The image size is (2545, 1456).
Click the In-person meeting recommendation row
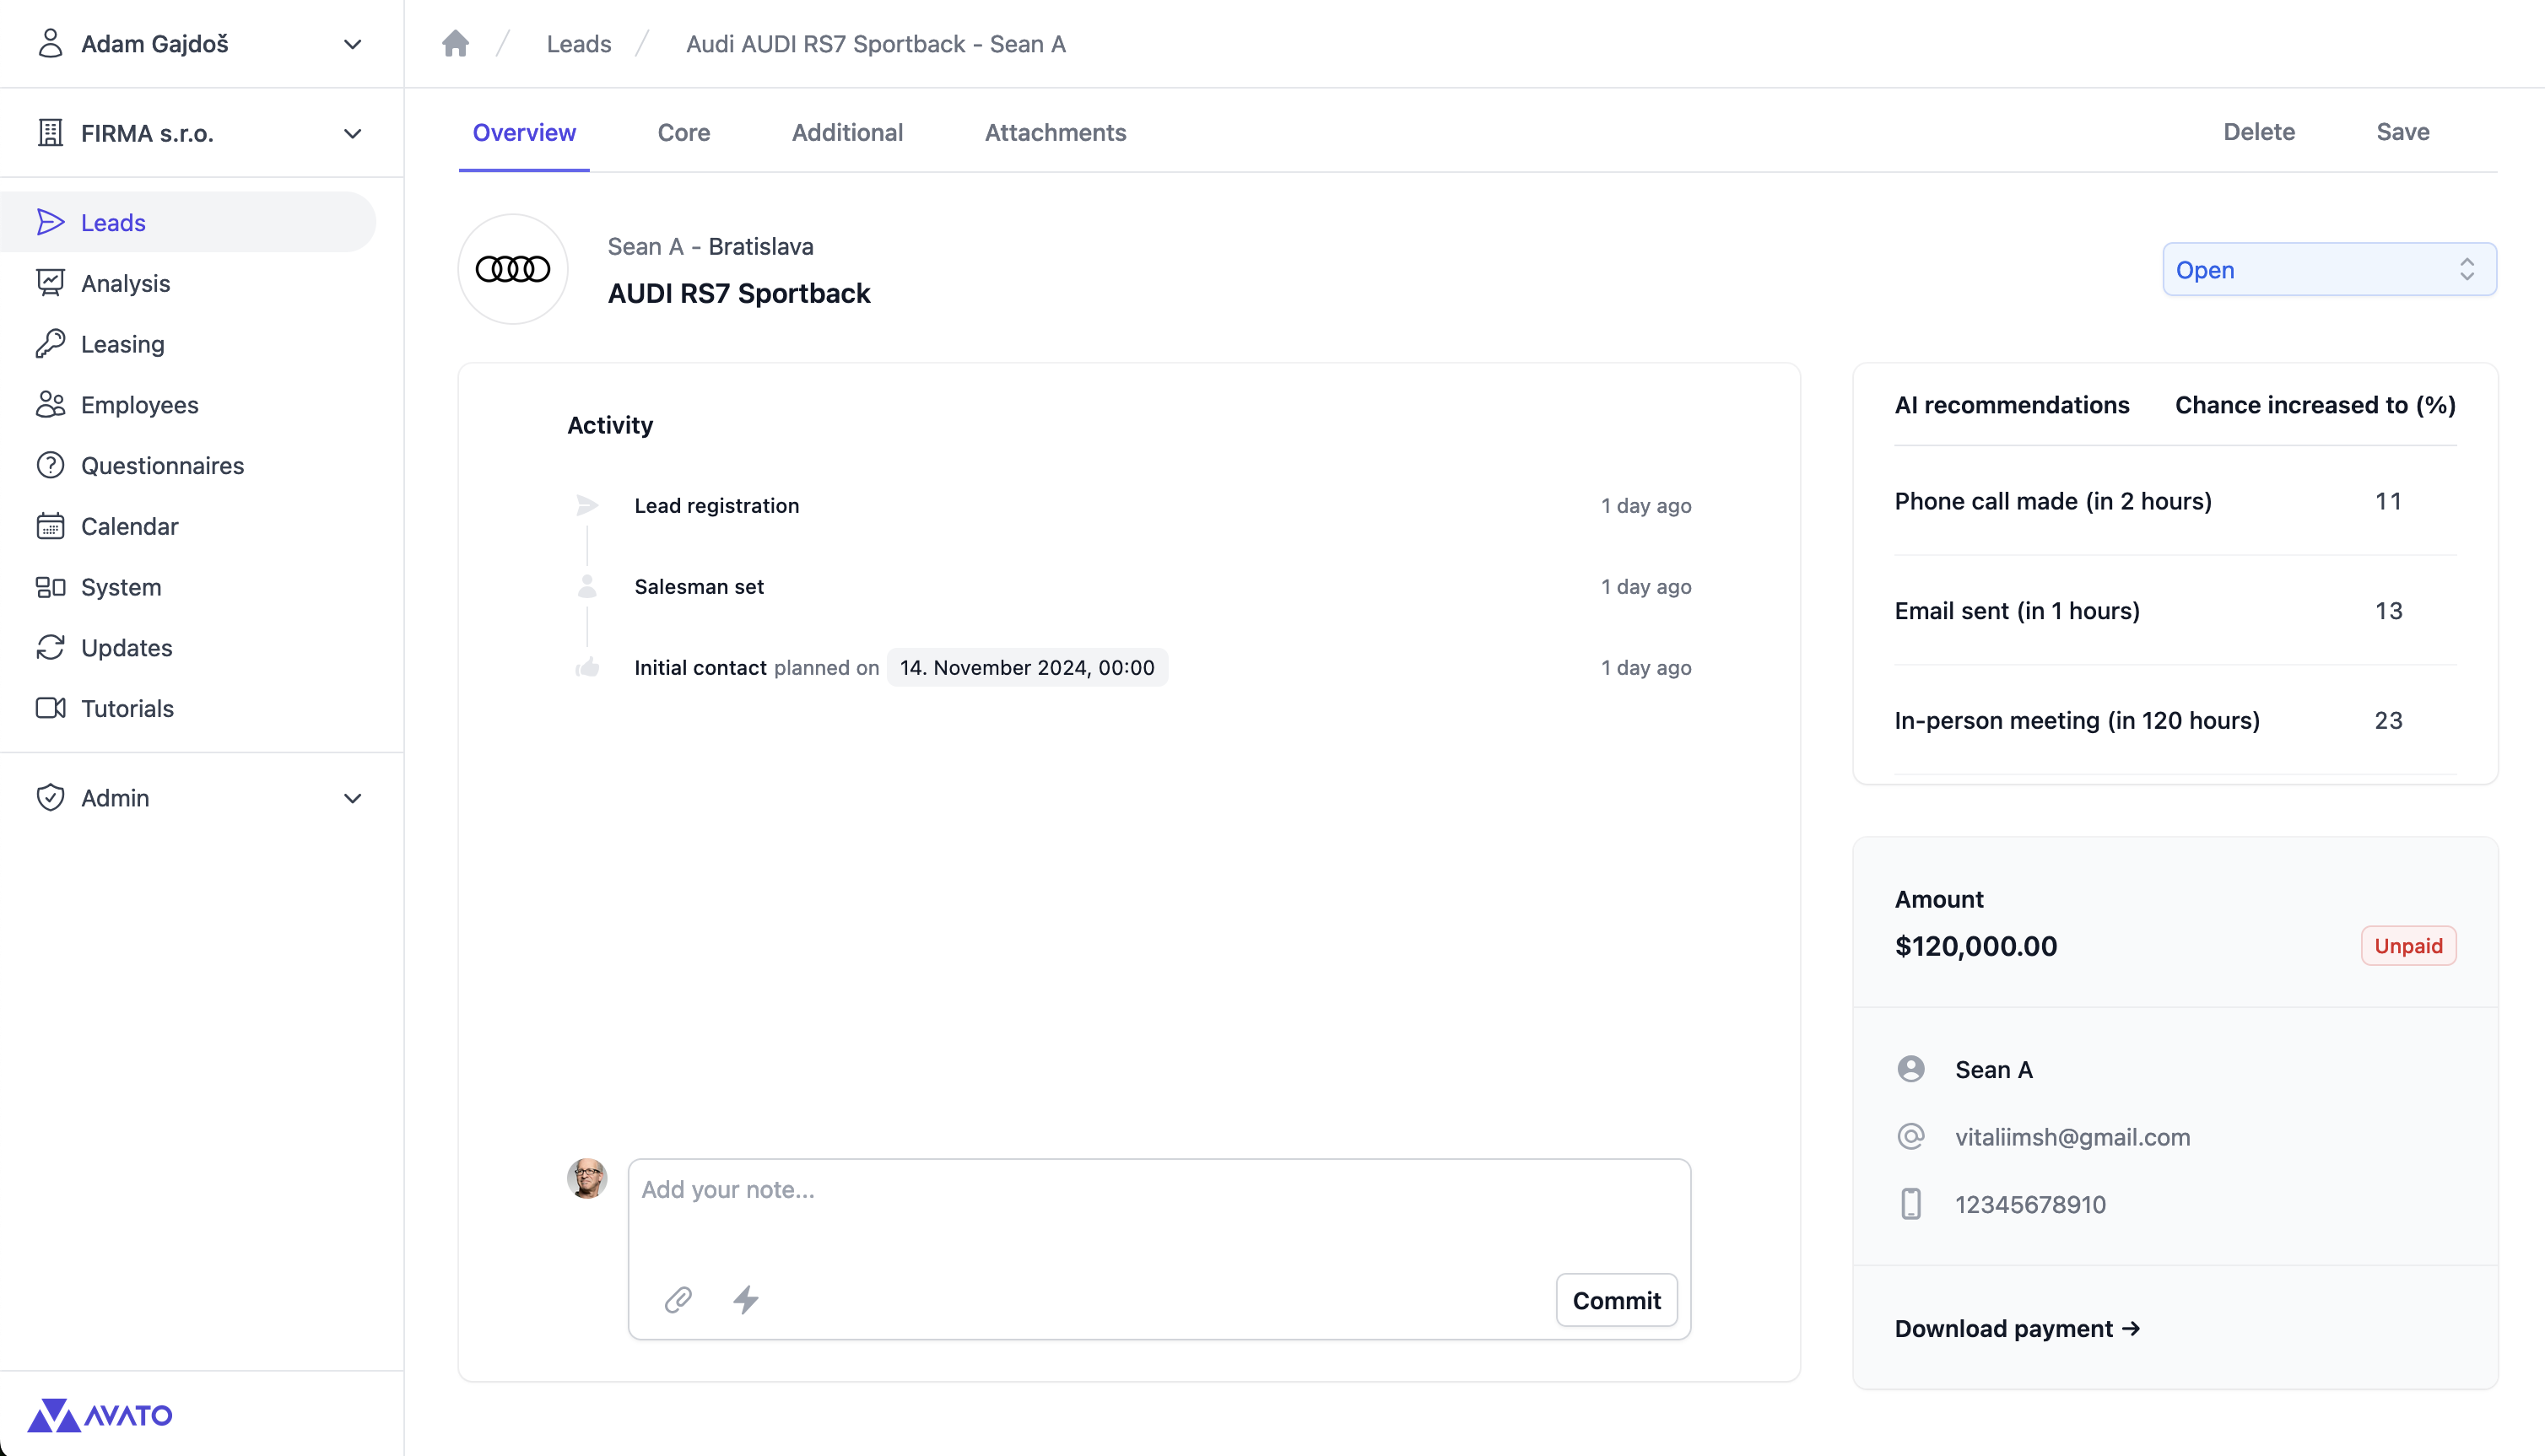(2175, 721)
